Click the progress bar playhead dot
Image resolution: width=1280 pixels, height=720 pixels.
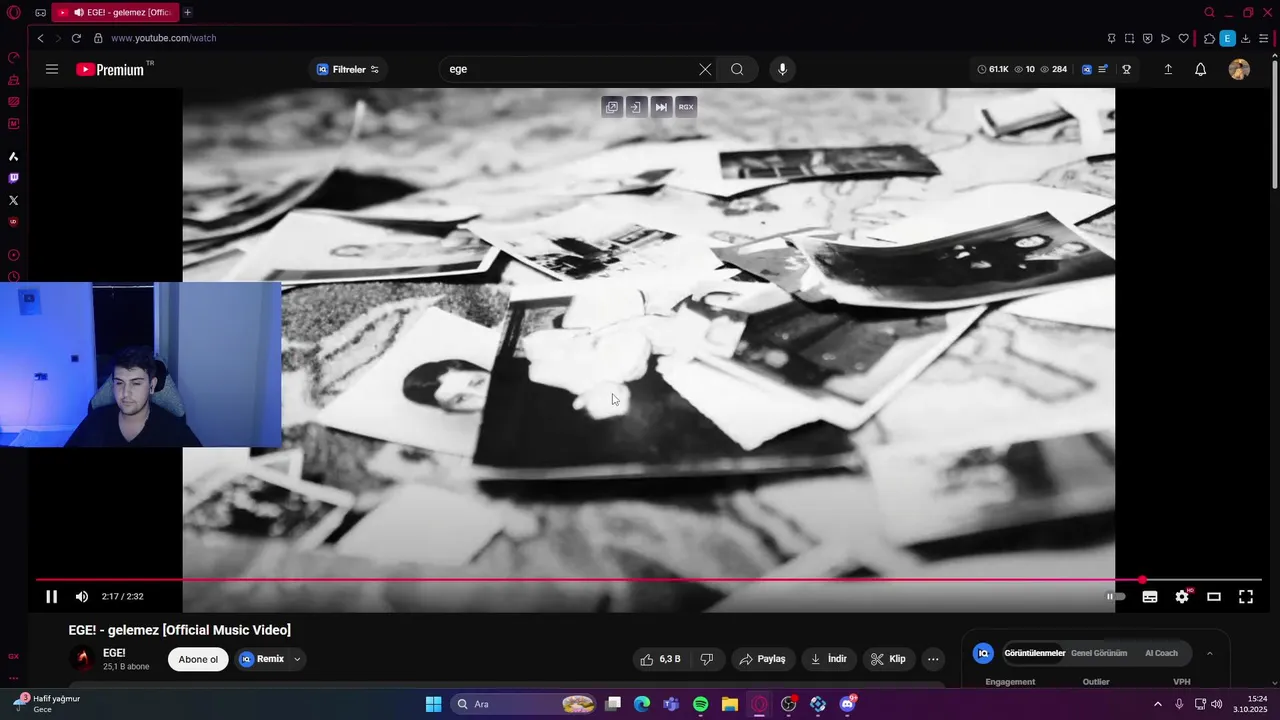[x=1142, y=580]
